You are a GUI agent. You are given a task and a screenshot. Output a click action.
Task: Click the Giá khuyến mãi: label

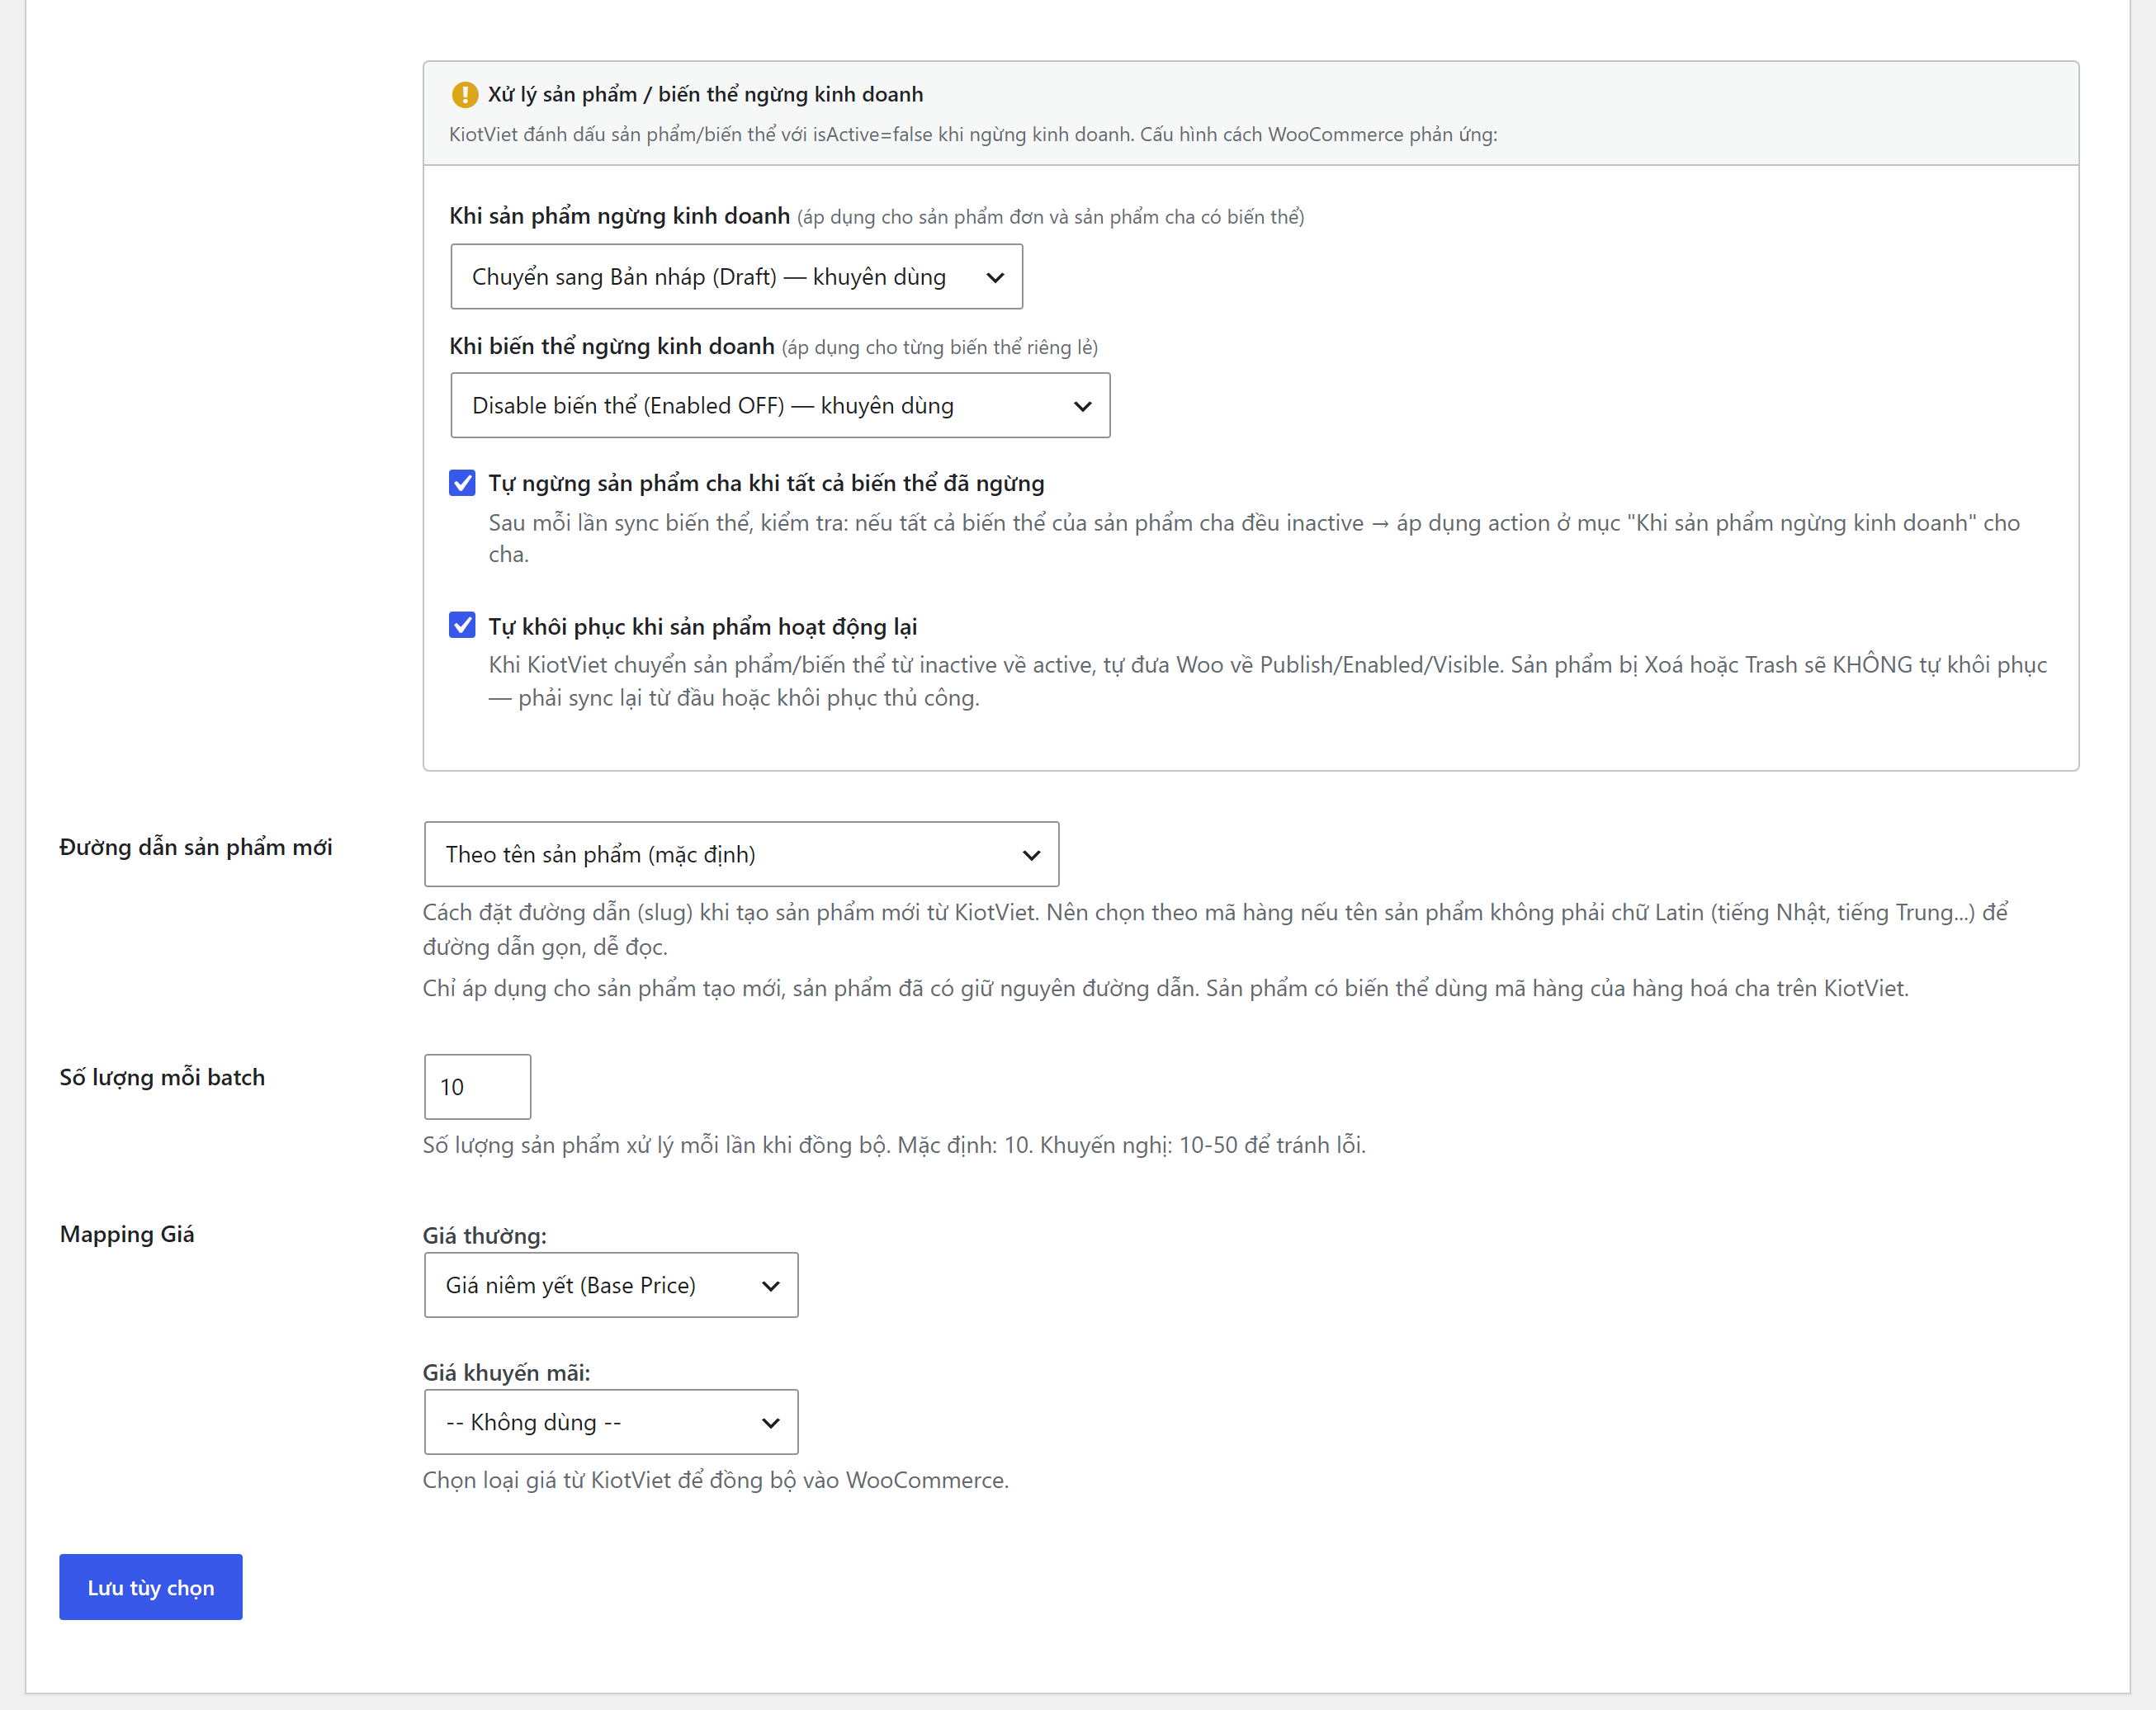(506, 1373)
